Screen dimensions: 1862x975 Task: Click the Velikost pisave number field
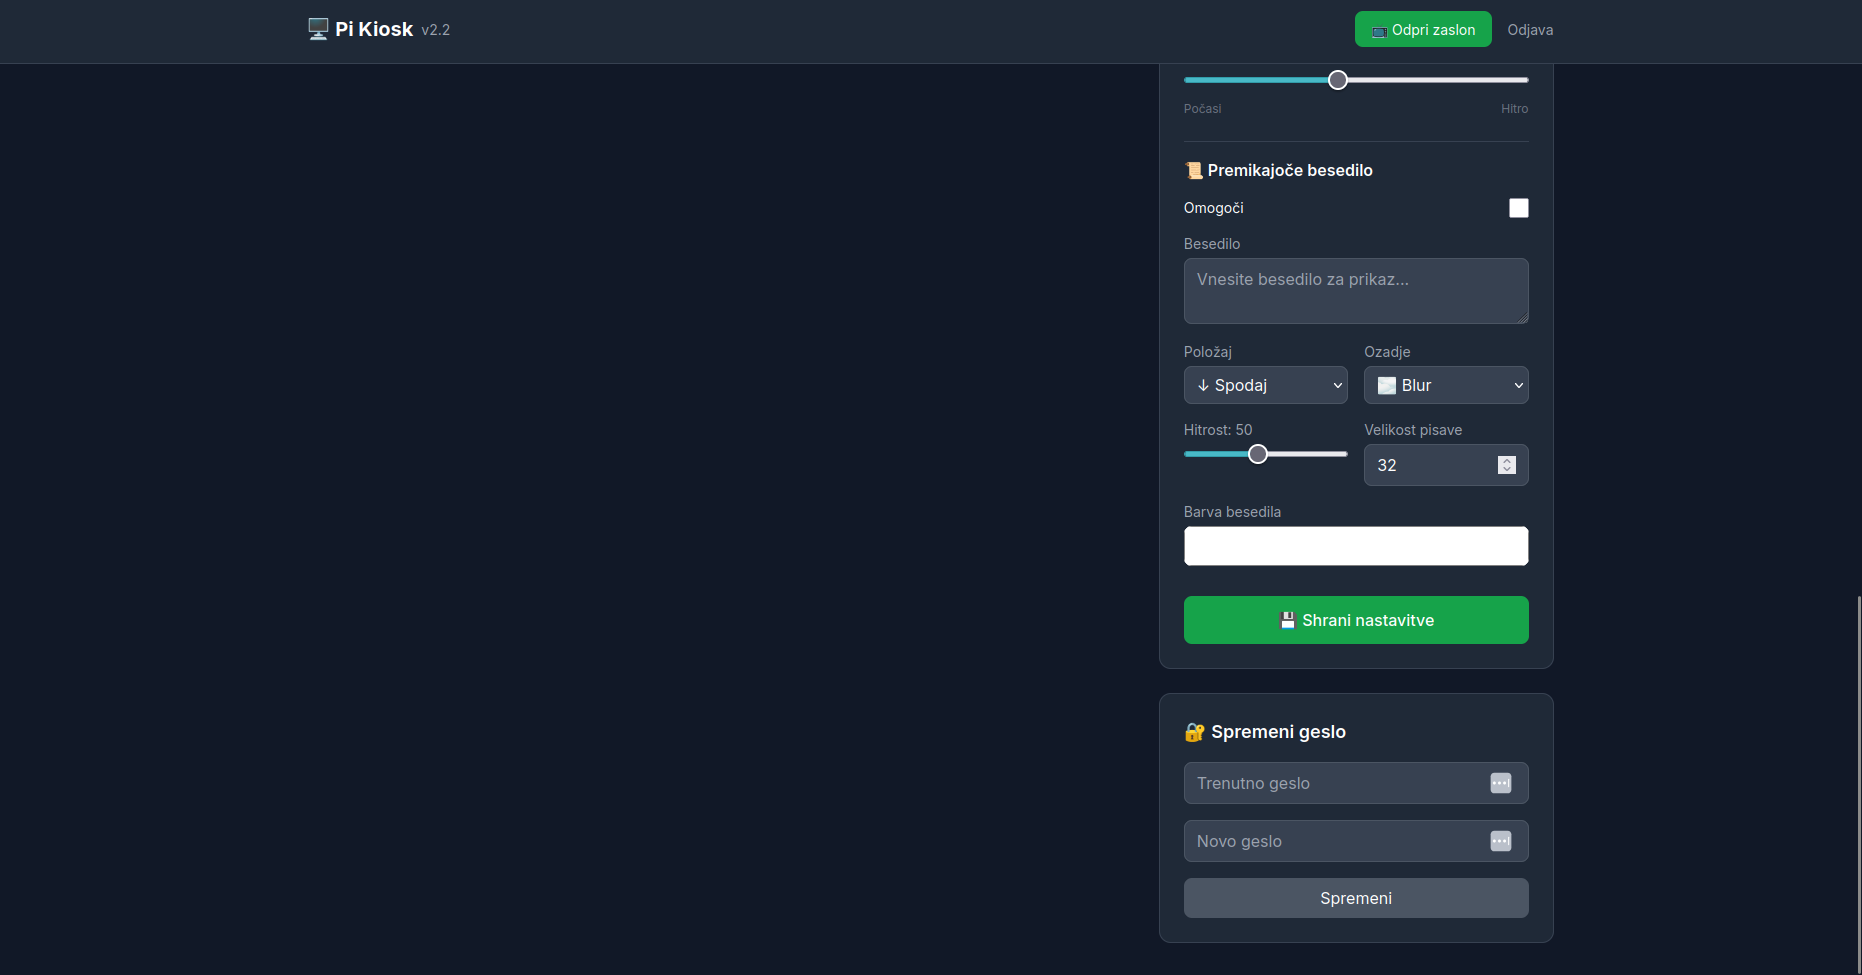[1430, 465]
